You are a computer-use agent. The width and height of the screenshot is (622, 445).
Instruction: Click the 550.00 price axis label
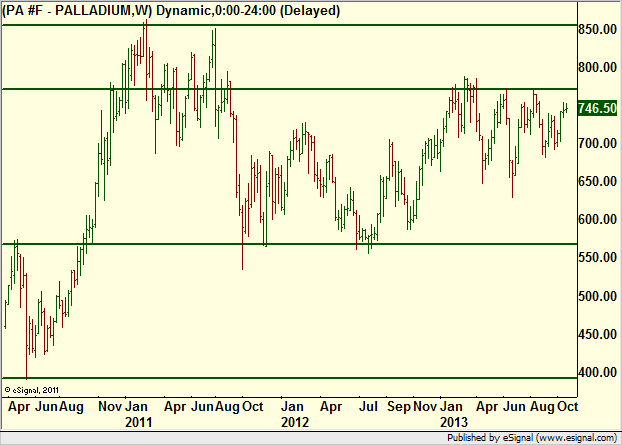coord(597,257)
